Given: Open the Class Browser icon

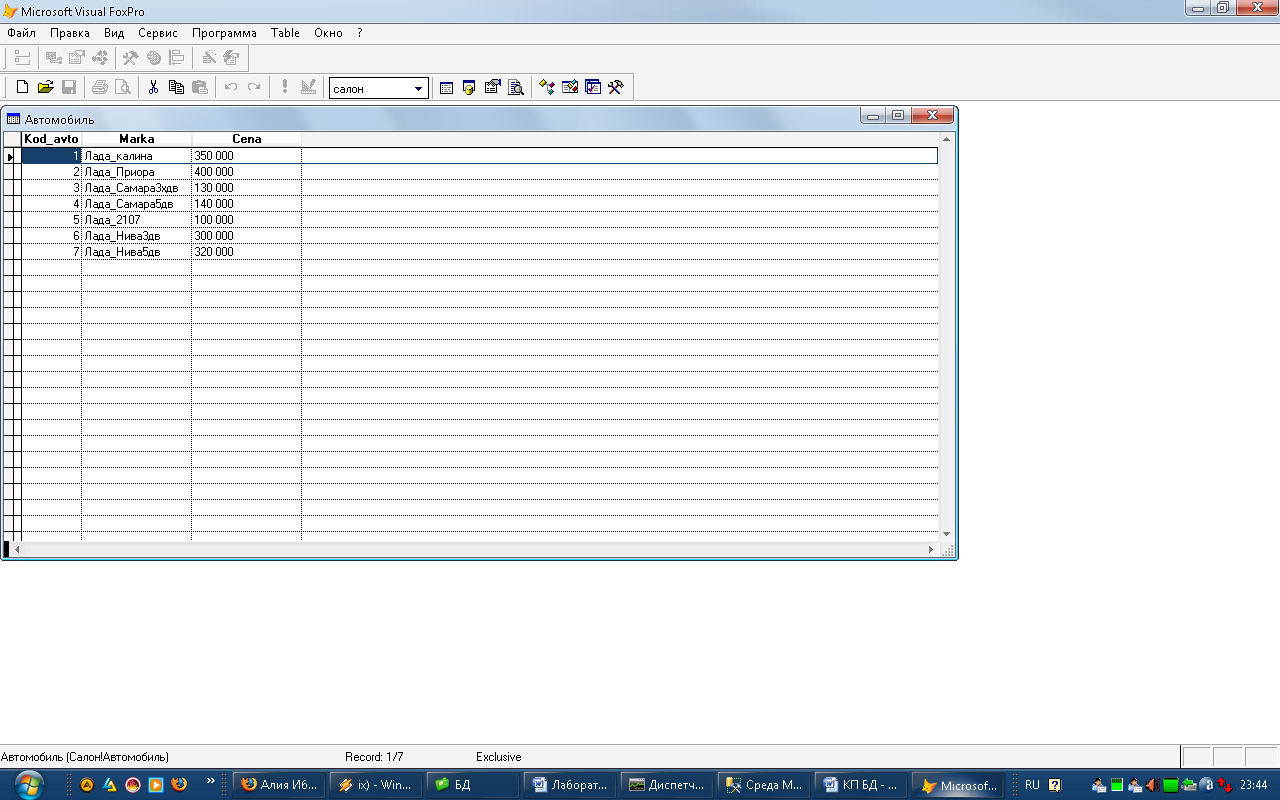Looking at the screenshot, I should (547, 88).
